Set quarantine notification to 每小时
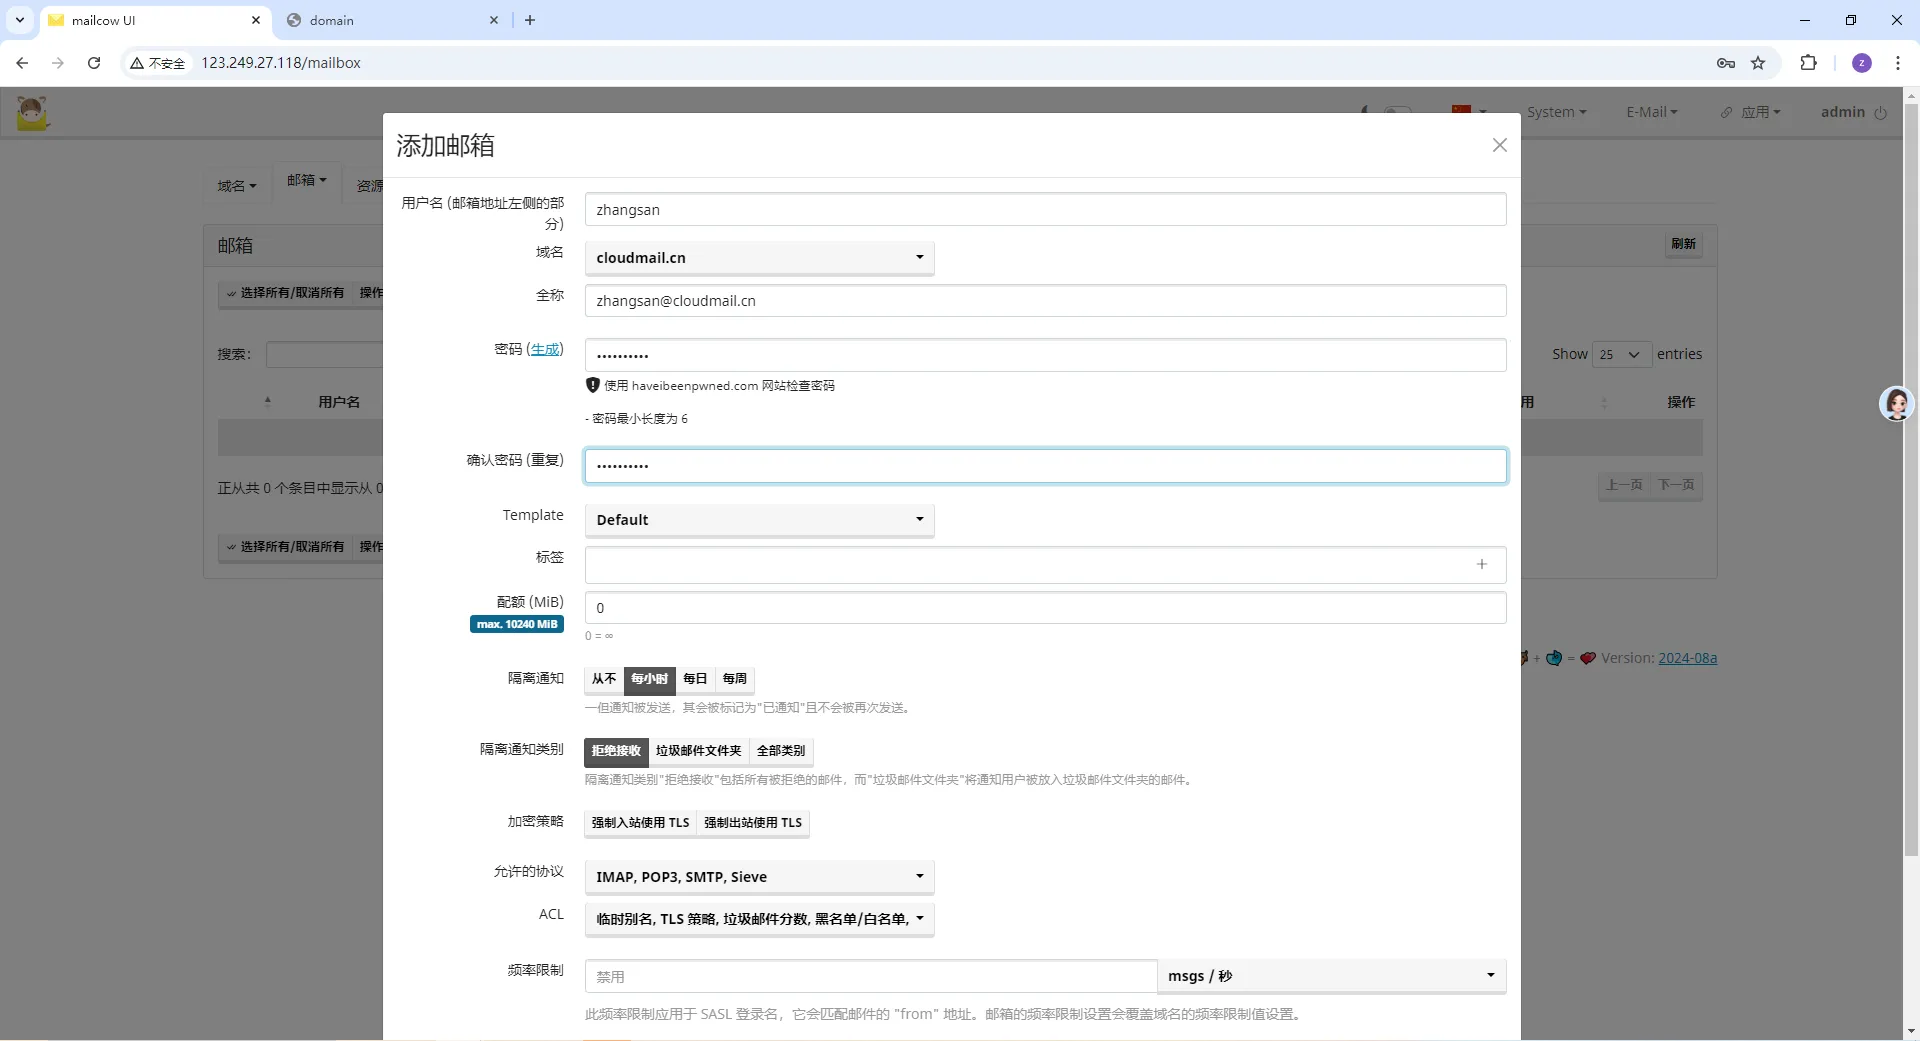Viewport: 1920px width, 1041px height. (x=650, y=679)
